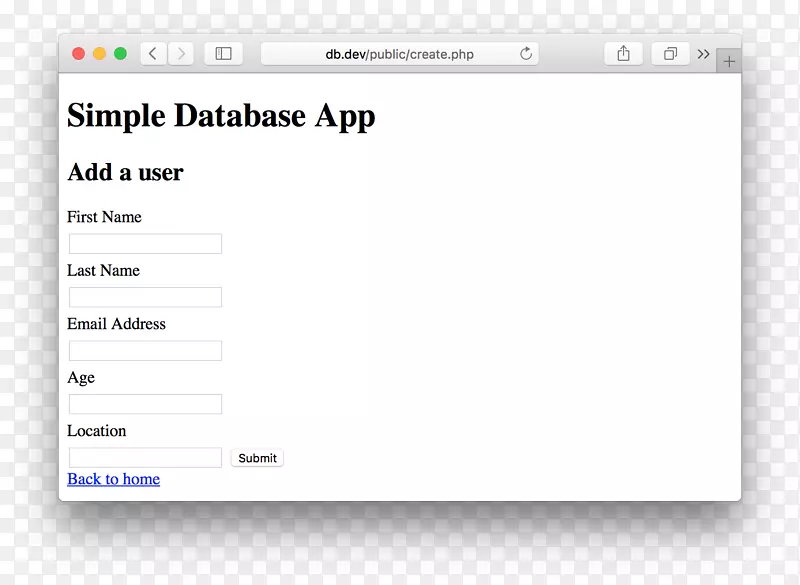Minimize the window with the yellow button
The width and height of the screenshot is (800, 585).
coord(100,54)
